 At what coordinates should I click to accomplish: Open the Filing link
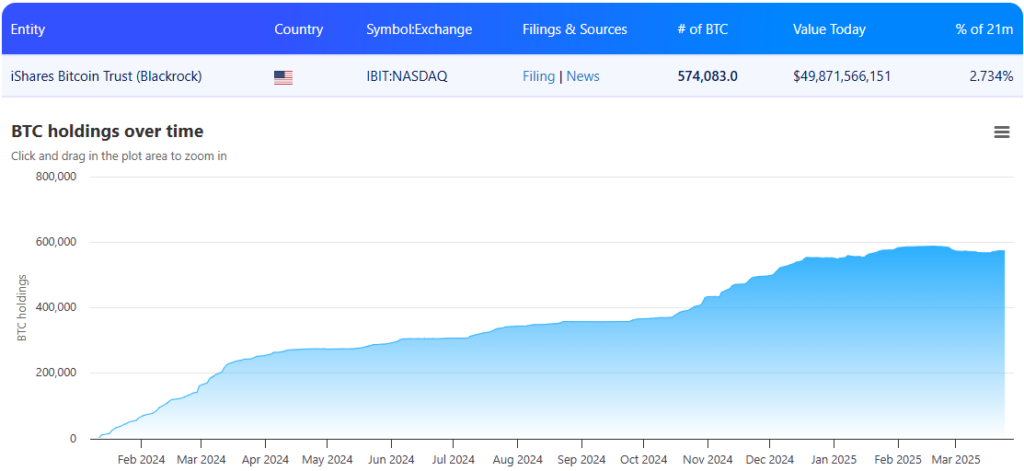pos(539,76)
